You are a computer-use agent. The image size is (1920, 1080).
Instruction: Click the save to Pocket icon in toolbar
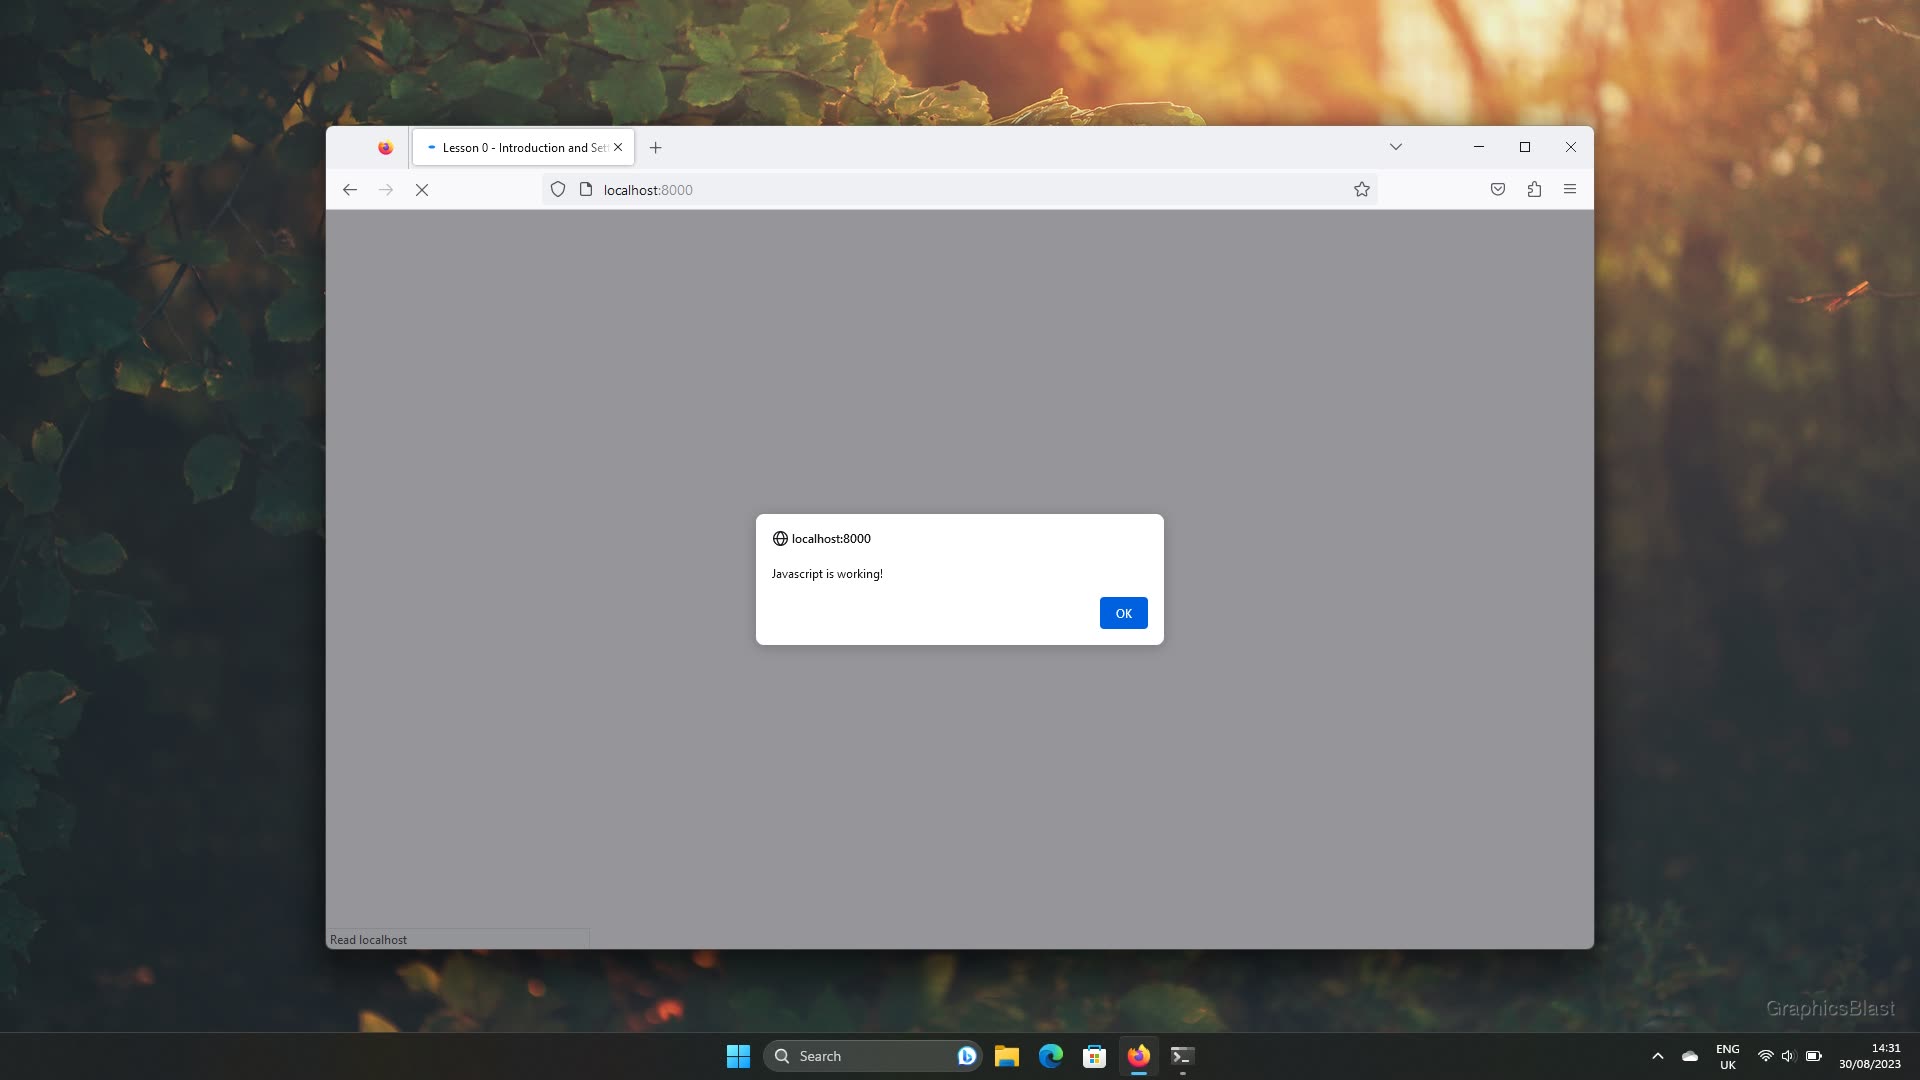tap(1497, 189)
